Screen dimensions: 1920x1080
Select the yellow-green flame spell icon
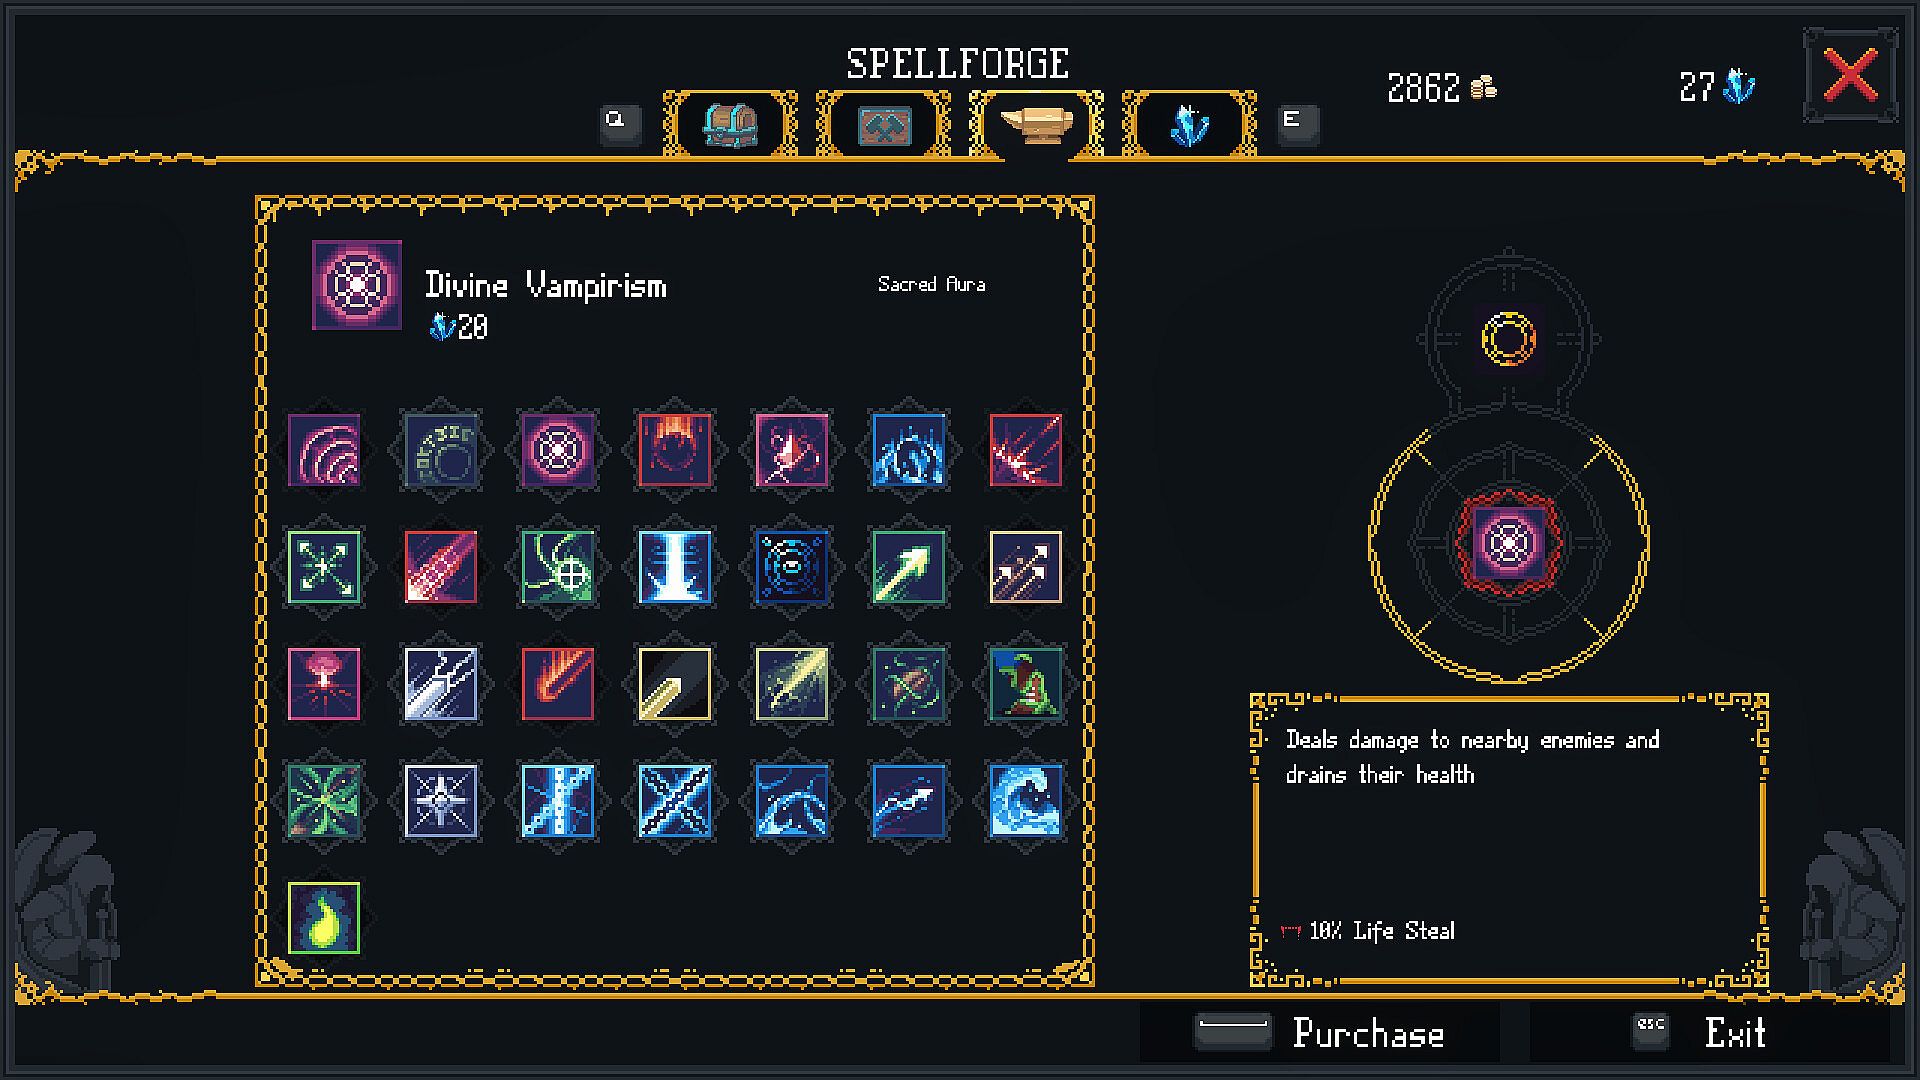324,918
